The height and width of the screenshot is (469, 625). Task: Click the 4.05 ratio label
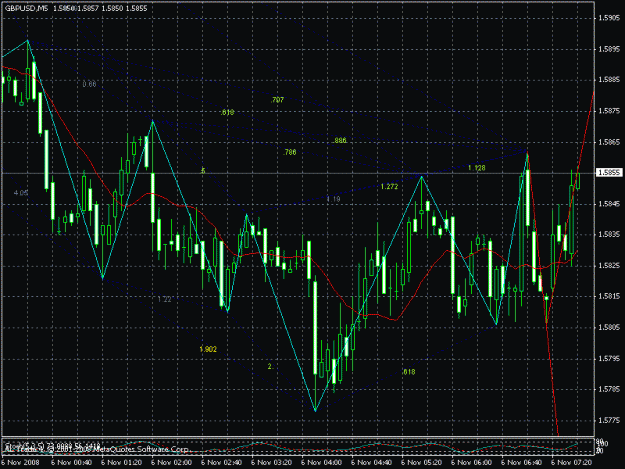pos(21,193)
